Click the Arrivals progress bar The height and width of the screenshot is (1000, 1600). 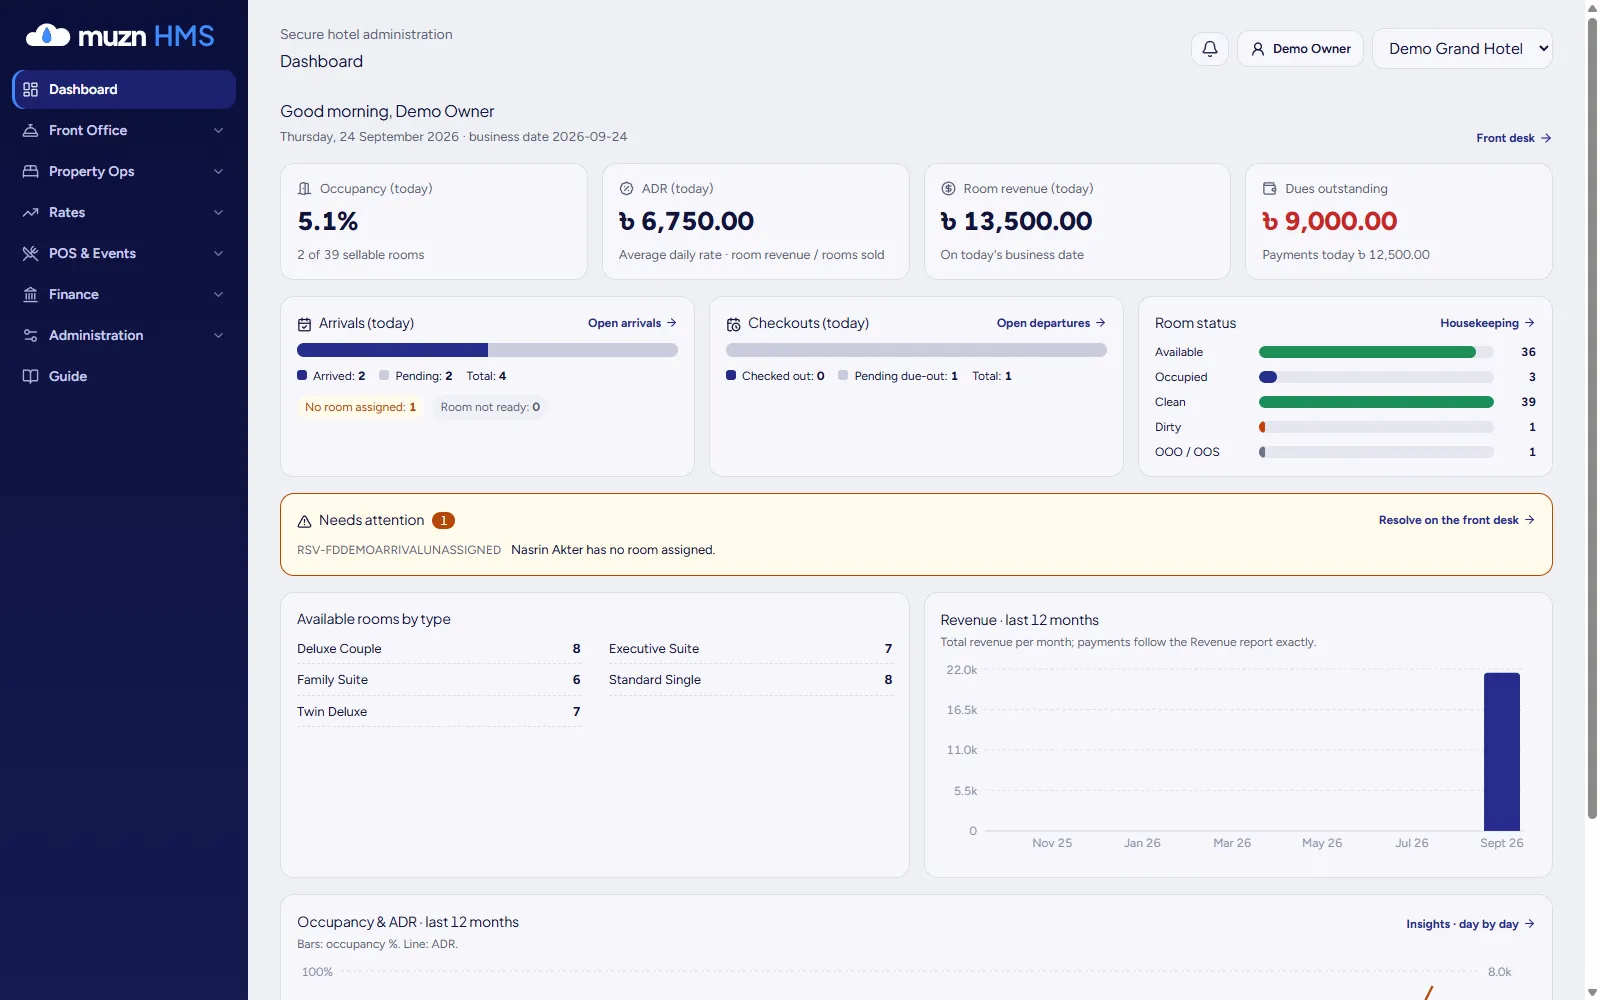pos(487,350)
